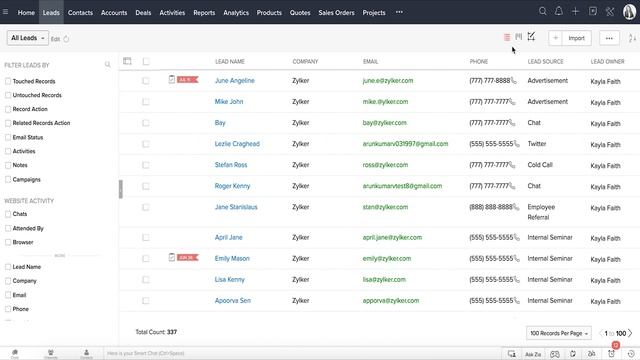
Task: Open the user profile avatar
Action: [629, 12]
